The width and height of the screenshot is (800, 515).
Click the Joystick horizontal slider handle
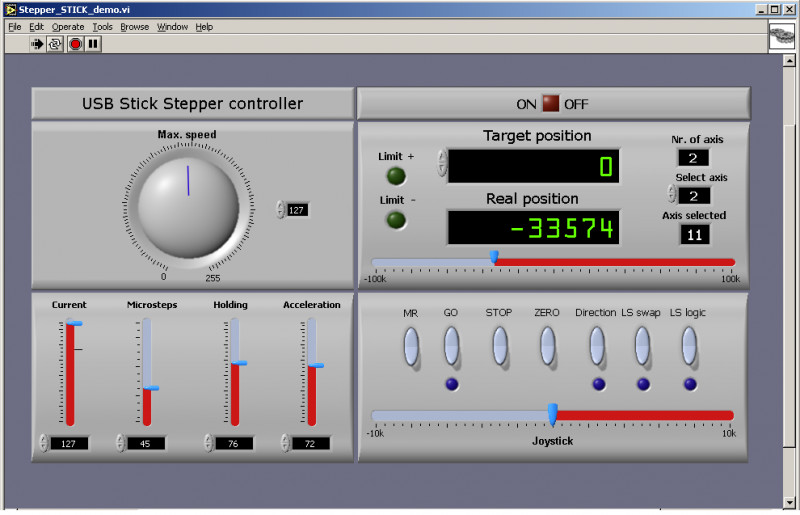point(553,414)
